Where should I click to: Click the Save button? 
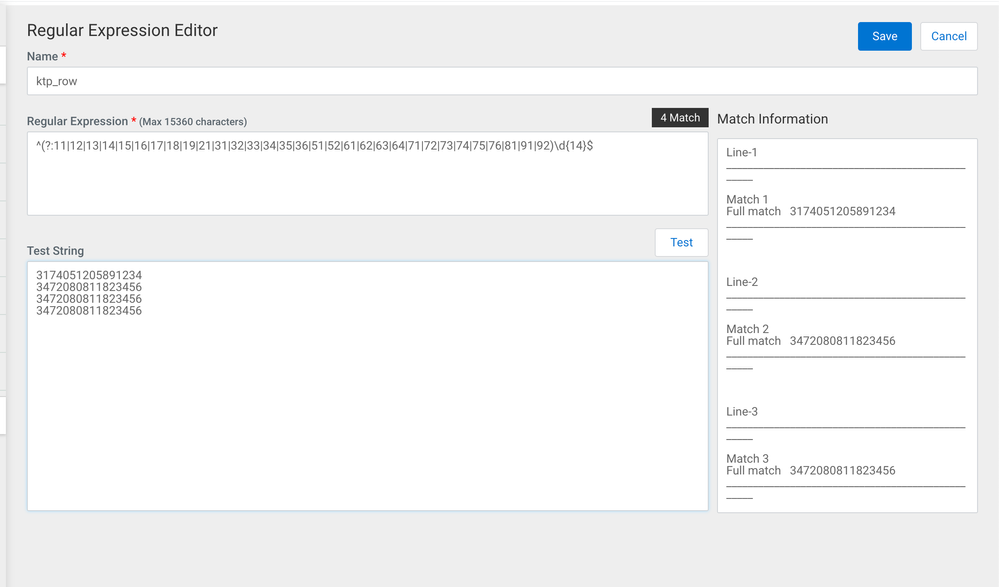tap(884, 36)
